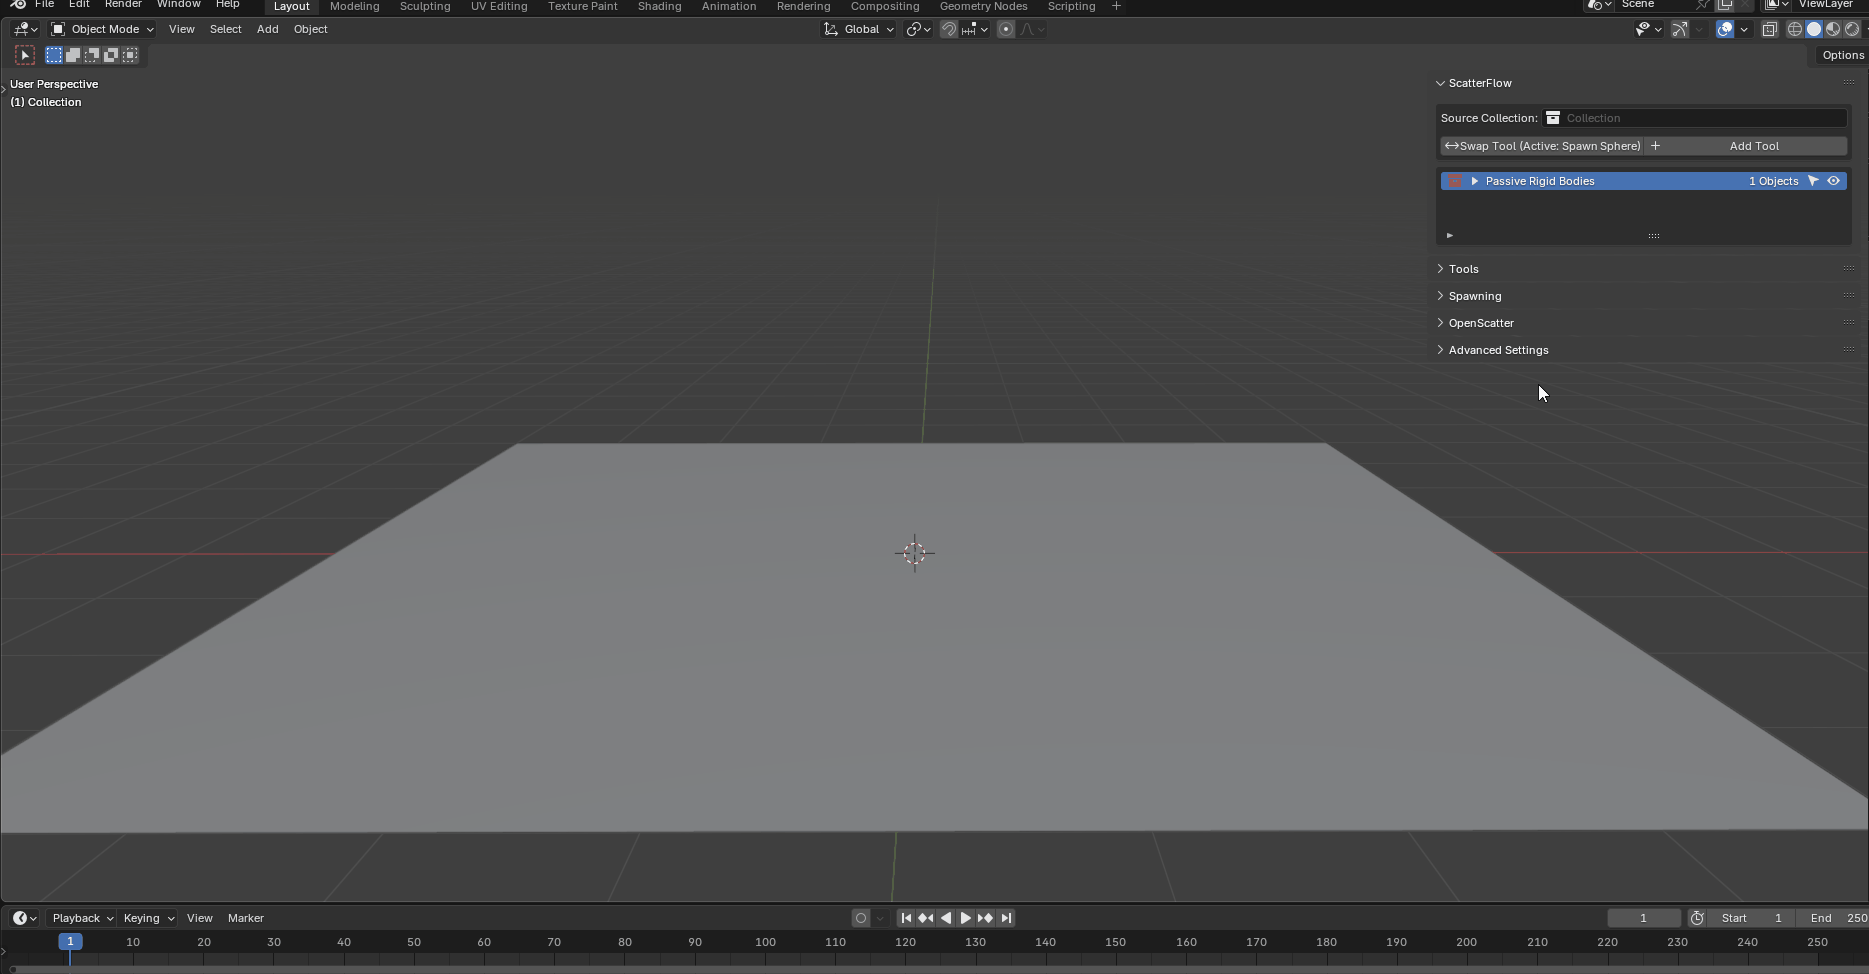Switch to Rendered viewport shading
Screen dimensions: 1869x974
coord(1852,29)
